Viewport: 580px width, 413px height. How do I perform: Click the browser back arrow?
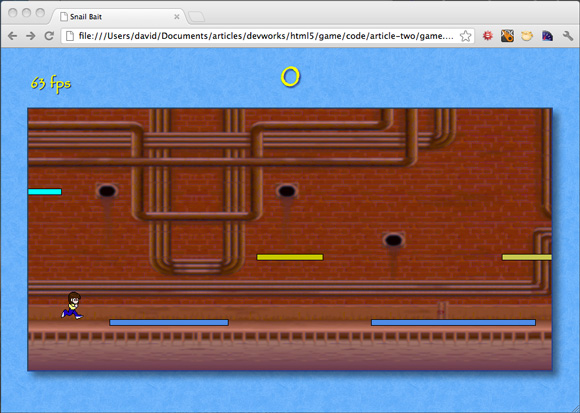[13, 36]
